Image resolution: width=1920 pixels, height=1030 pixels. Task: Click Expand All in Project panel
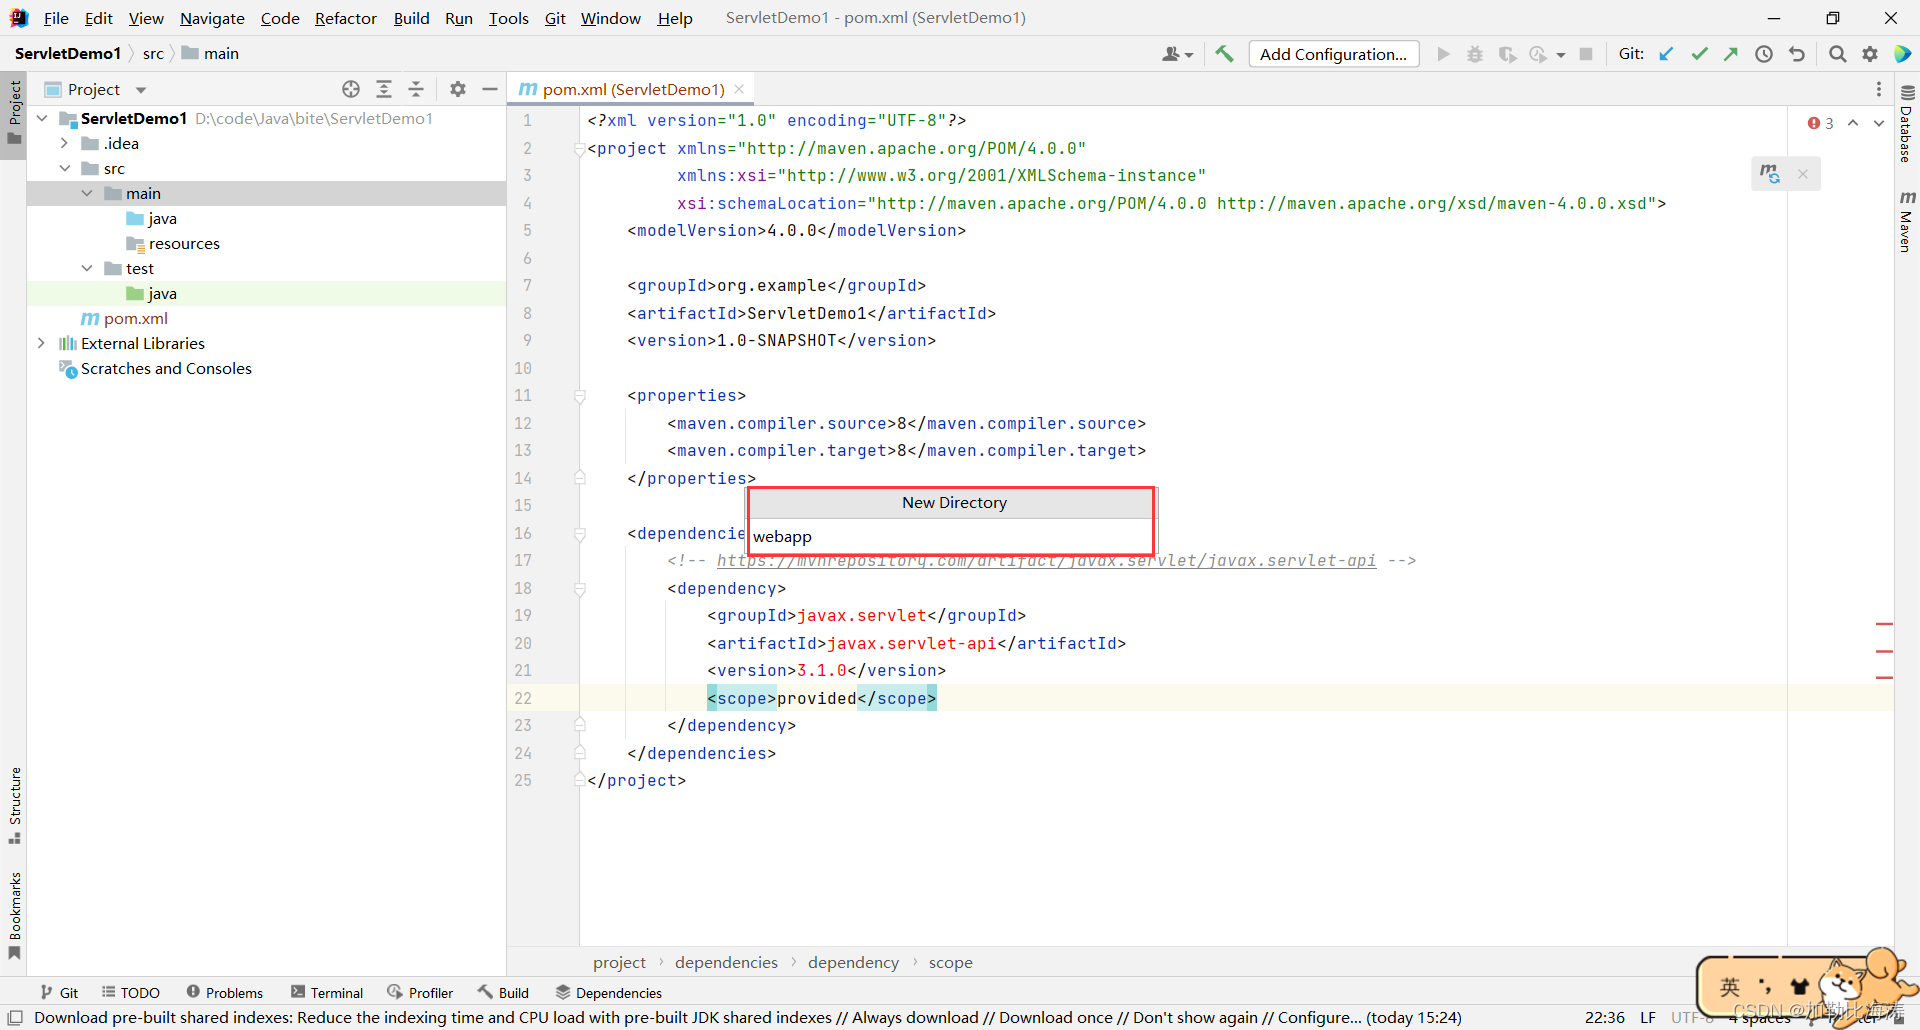click(x=384, y=89)
